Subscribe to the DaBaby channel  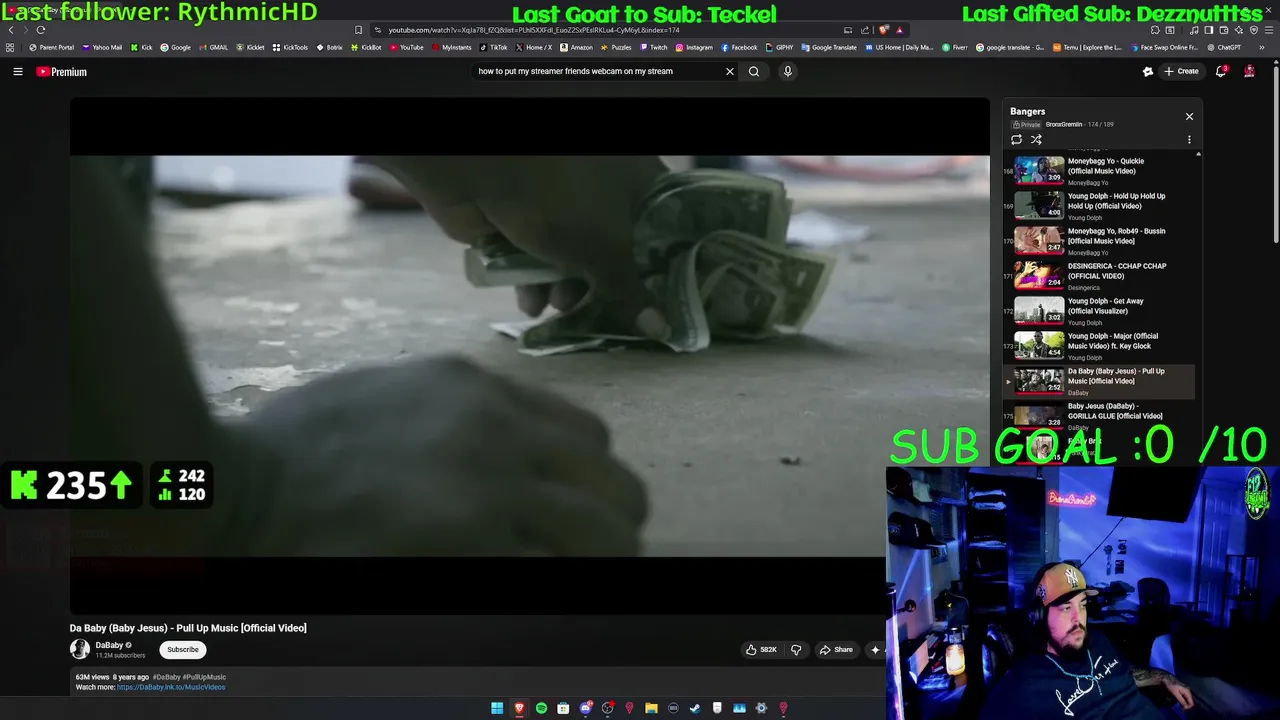click(x=183, y=650)
